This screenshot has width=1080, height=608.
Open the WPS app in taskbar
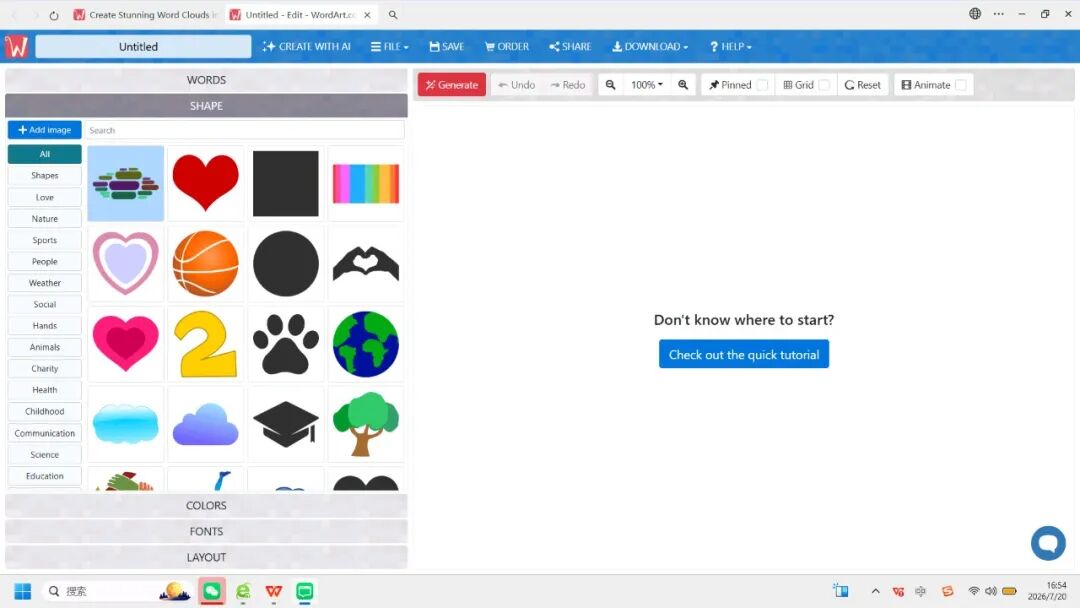[x=273, y=591]
